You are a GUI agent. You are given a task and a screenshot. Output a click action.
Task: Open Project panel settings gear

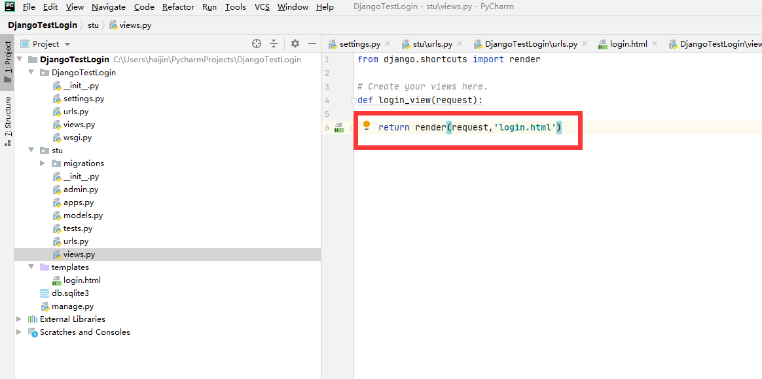[x=295, y=44]
